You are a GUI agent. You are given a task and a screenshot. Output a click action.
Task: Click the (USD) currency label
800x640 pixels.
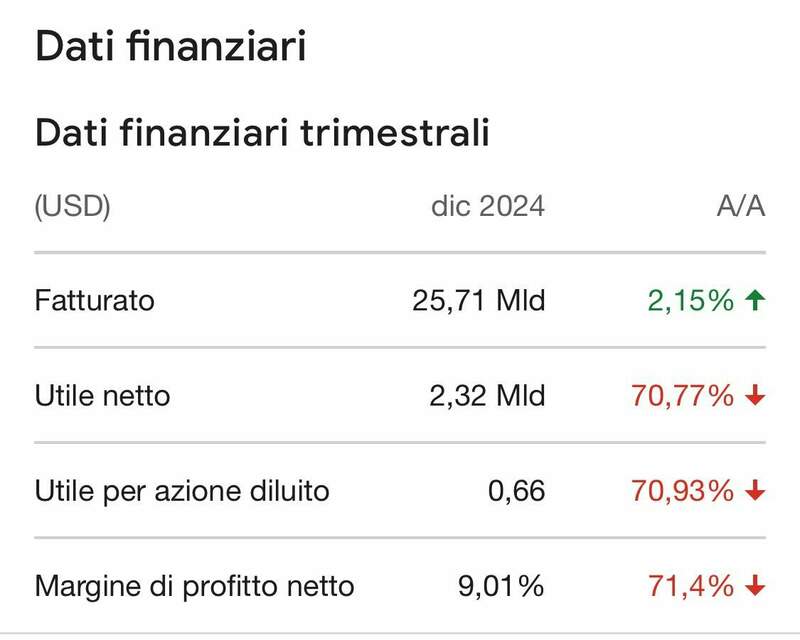point(72,207)
